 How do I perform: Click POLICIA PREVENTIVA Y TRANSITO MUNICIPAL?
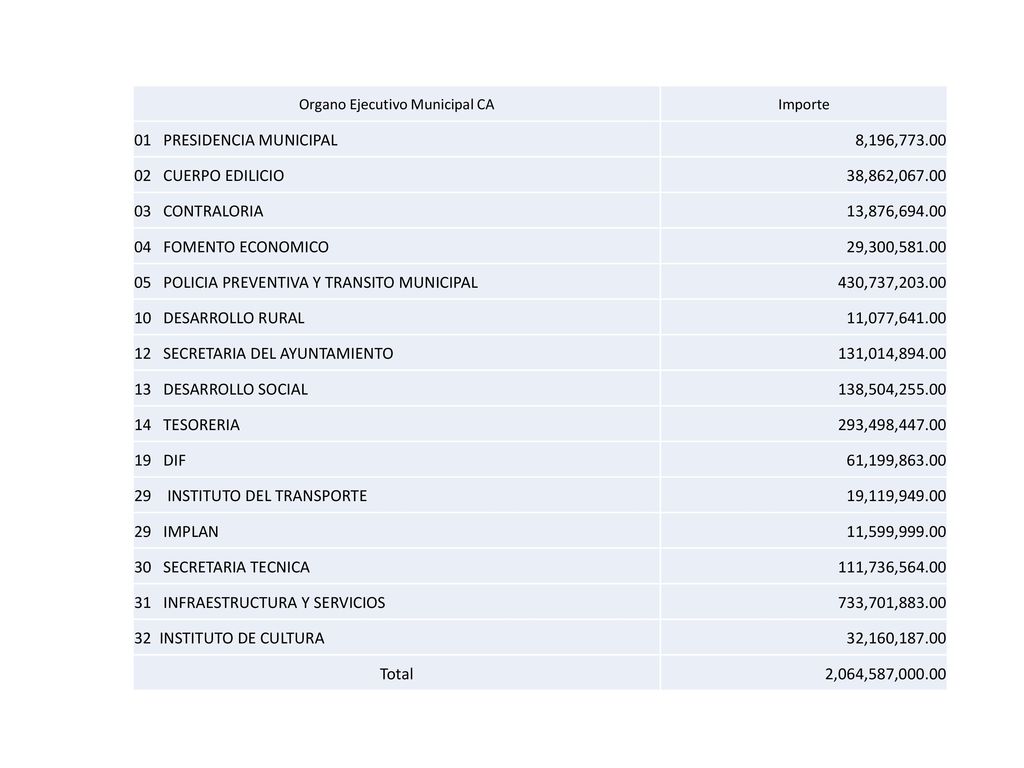320,283
